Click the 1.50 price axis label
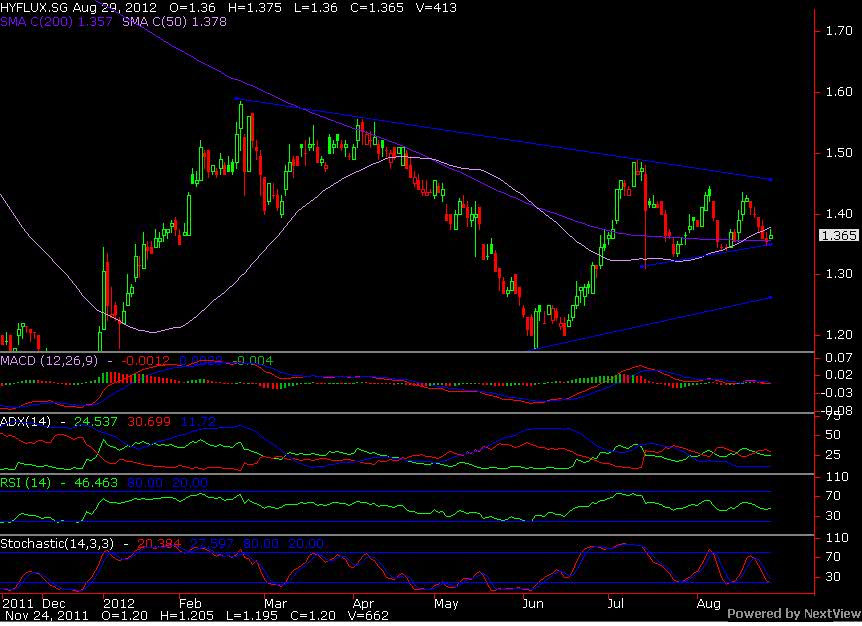Image resolution: width=862 pixels, height=626 pixels. point(839,152)
